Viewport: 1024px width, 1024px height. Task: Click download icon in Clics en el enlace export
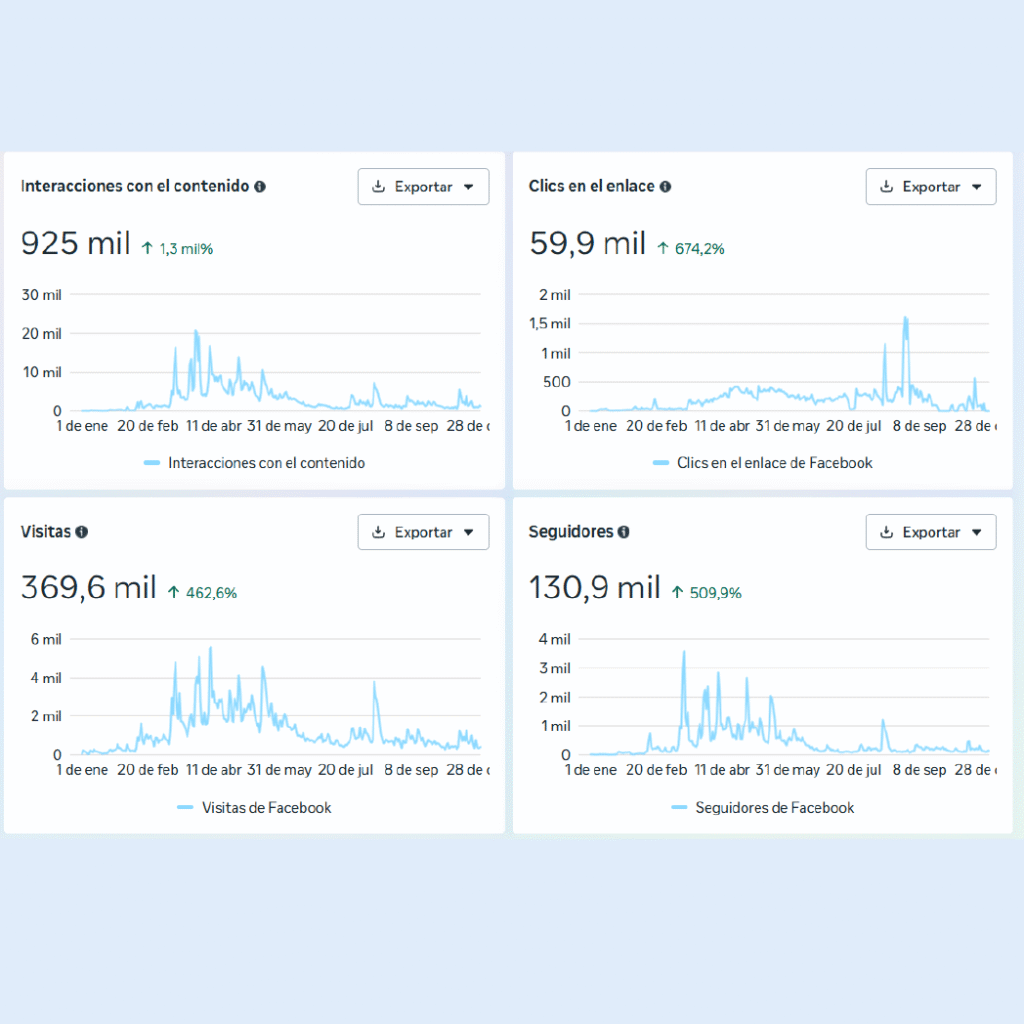click(886, 187)
